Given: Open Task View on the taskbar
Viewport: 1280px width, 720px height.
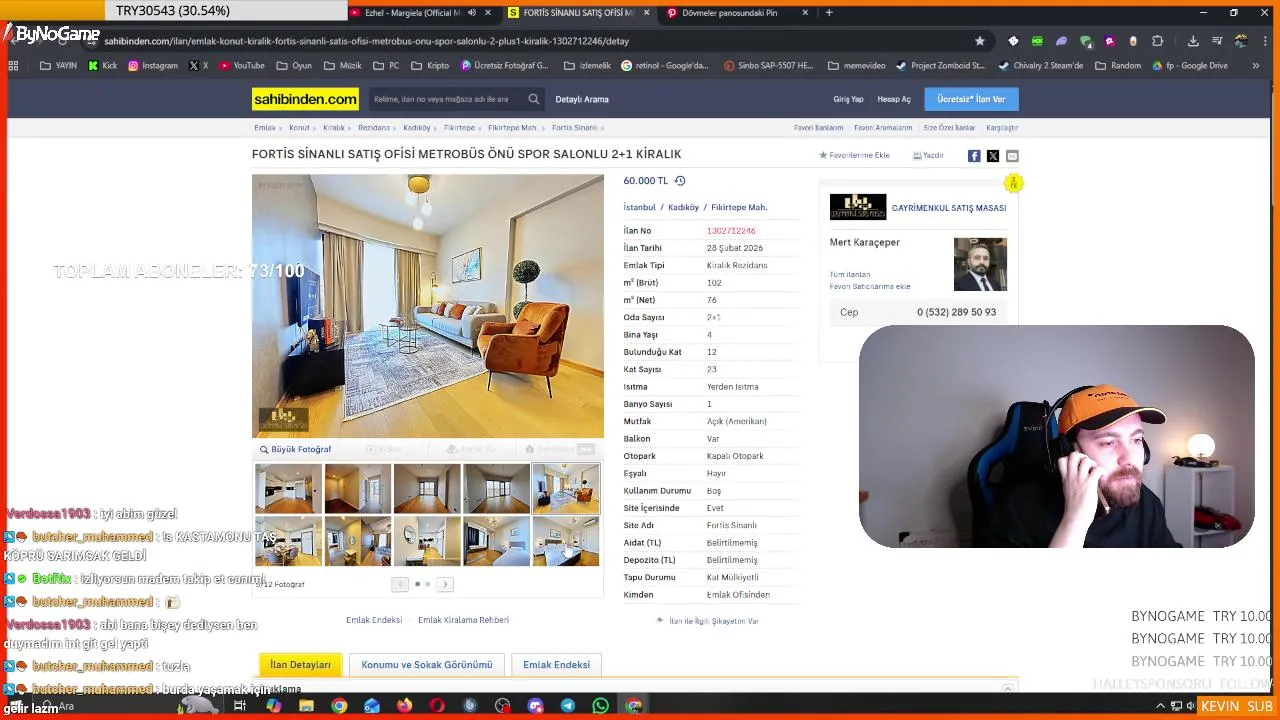Looking at the screenshot, I should click(240, 706).
